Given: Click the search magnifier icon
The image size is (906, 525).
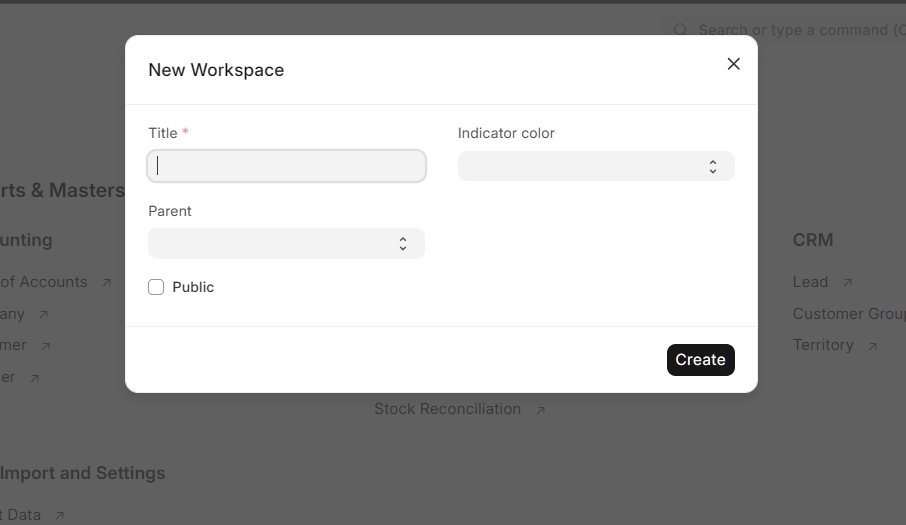Looking at the screenshot, I should click(x=680, y=30).
